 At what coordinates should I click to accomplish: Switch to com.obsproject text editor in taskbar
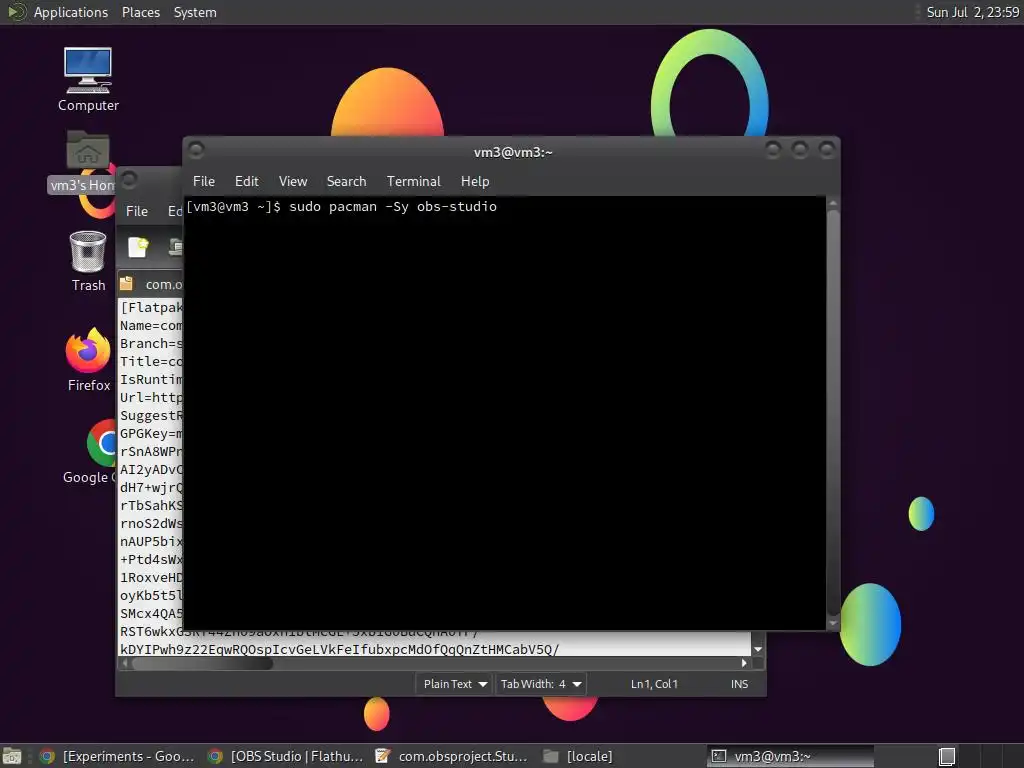(453, 756)
